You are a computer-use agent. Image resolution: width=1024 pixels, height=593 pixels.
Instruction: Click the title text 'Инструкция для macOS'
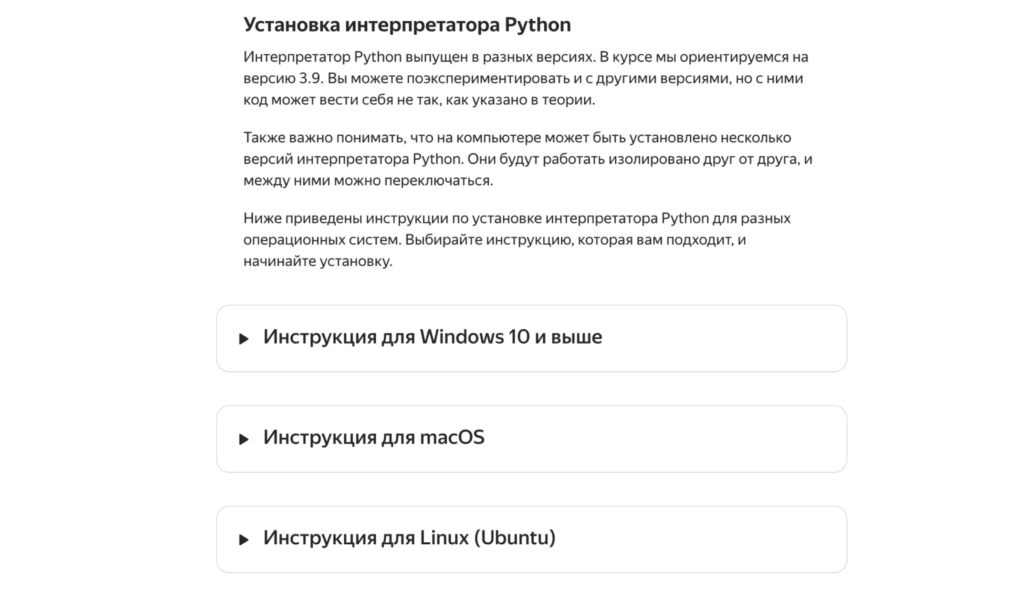click(374, 438)
